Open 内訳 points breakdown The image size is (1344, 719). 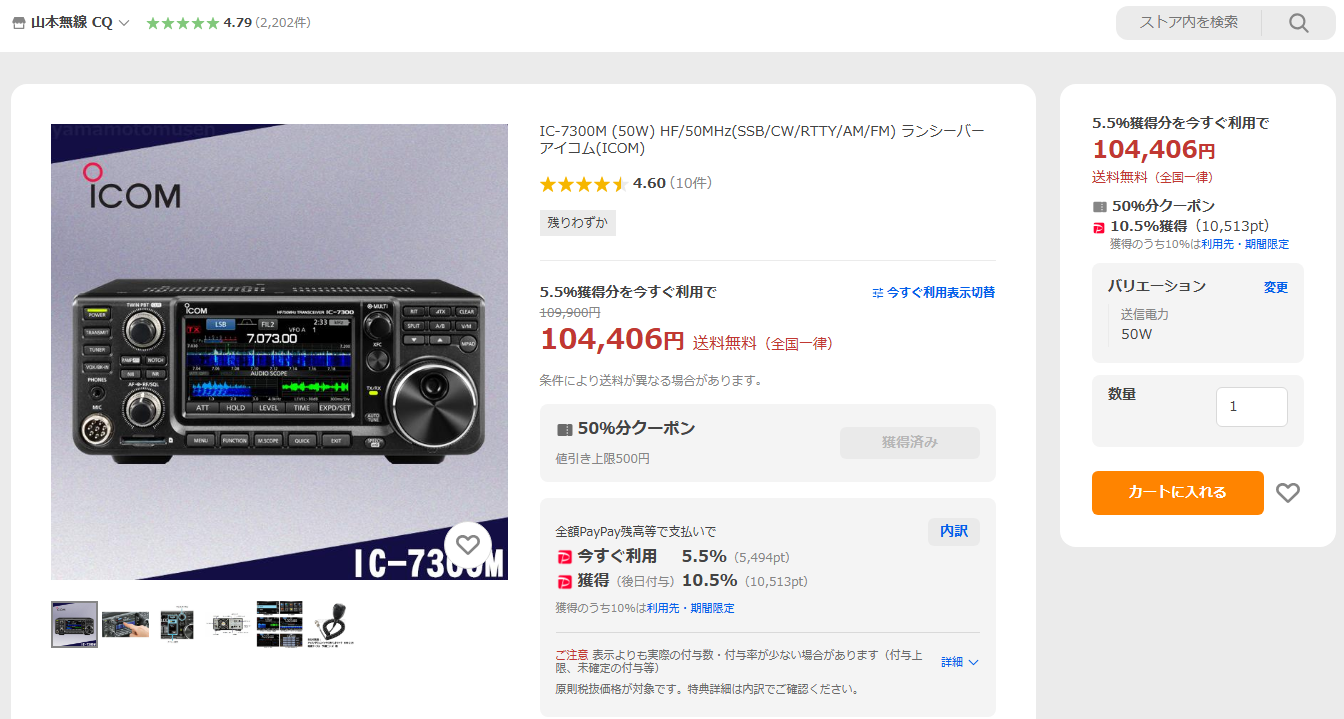coord(954,531)
